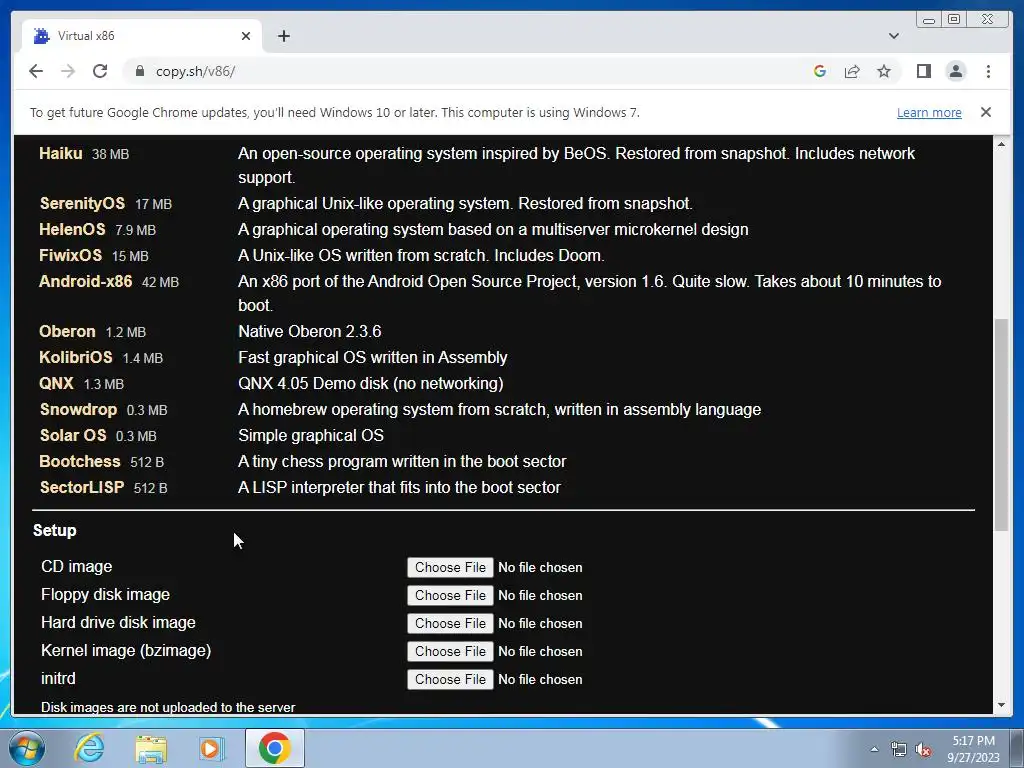Select the Virtual x86 tab
Image resolution: width=1024 pixels, height=768 pixels.
tap(142, 36)
